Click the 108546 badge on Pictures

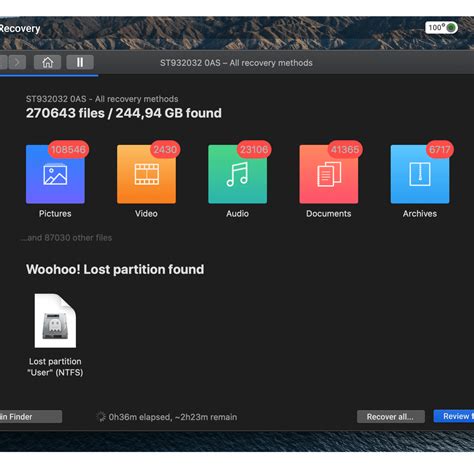tap(68, 149)
